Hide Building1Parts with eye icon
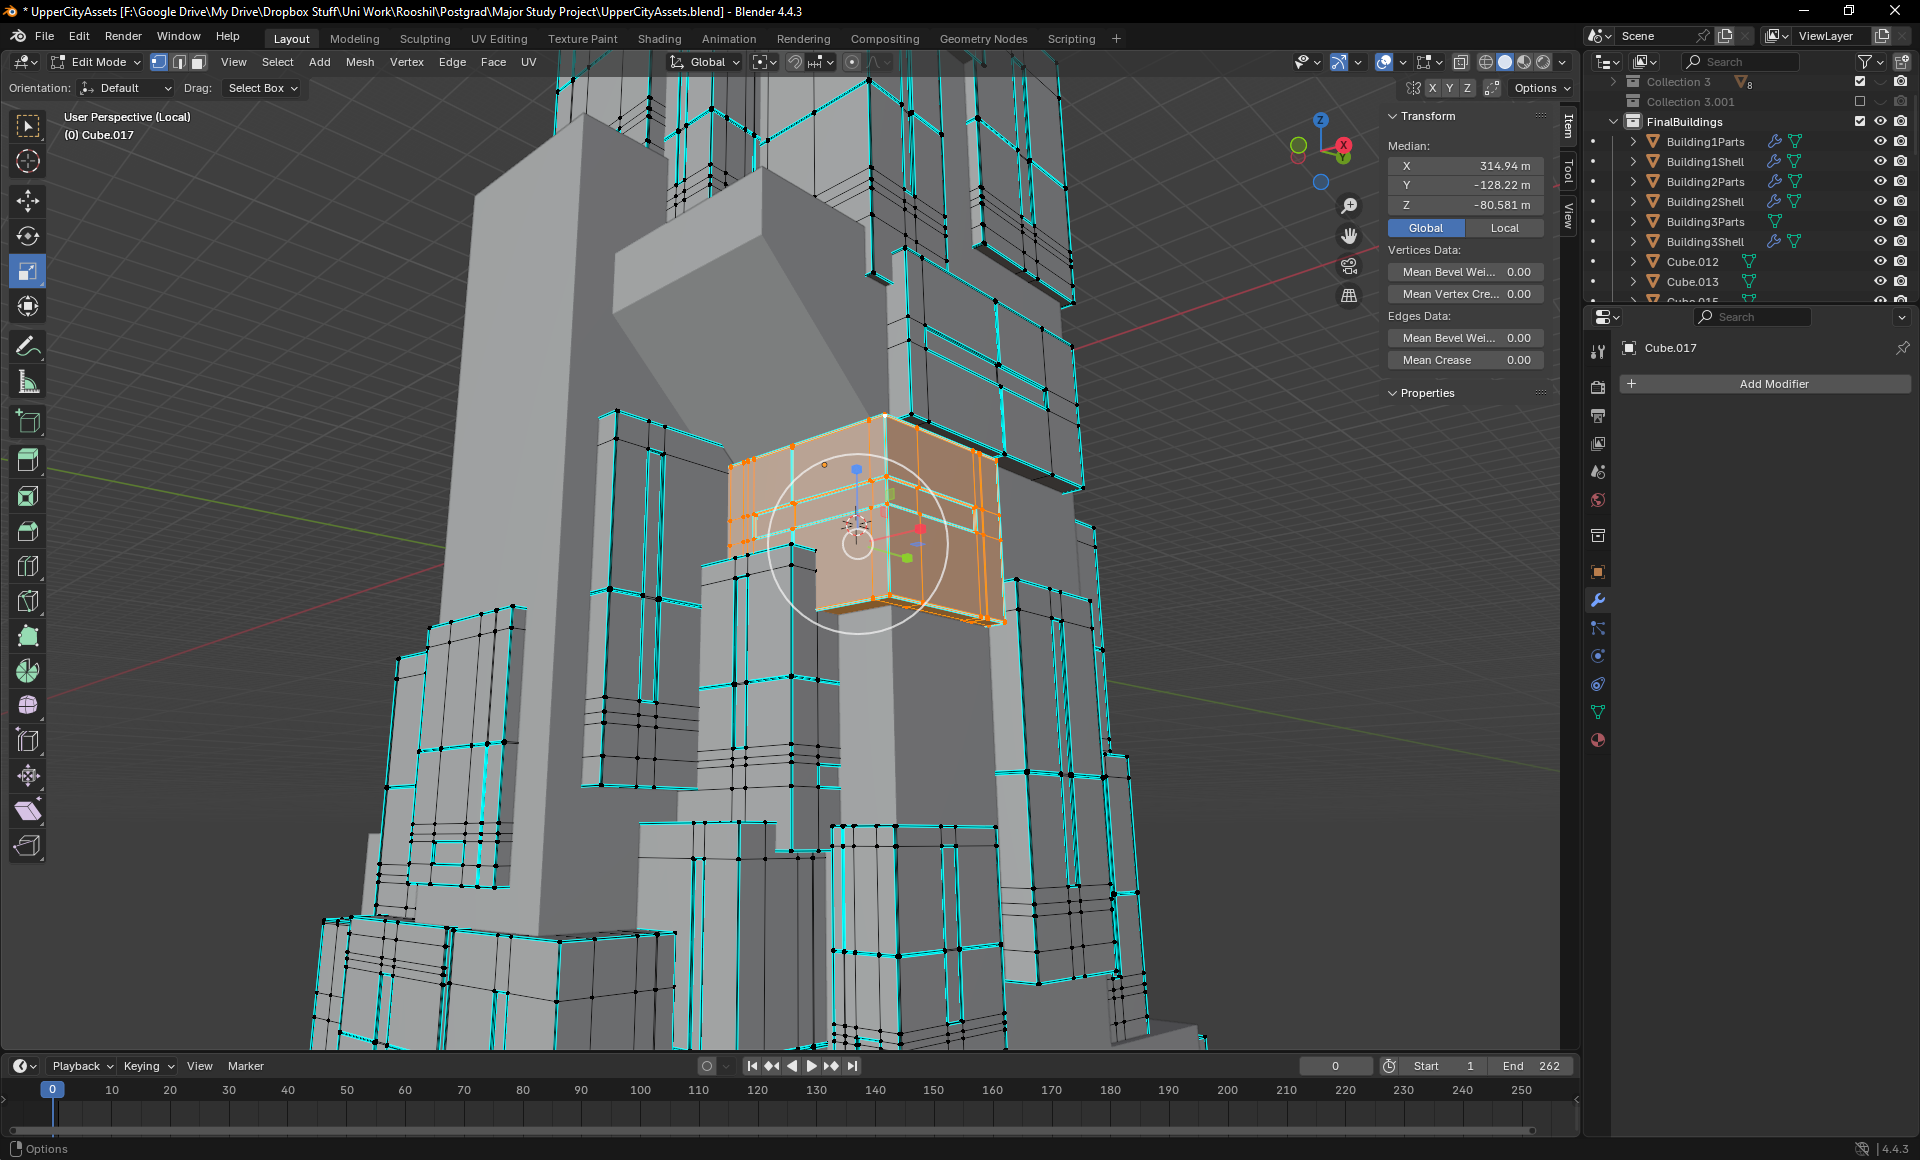The width and height of the screenshot is (1920, 1160). click(x=1880, y=142)
